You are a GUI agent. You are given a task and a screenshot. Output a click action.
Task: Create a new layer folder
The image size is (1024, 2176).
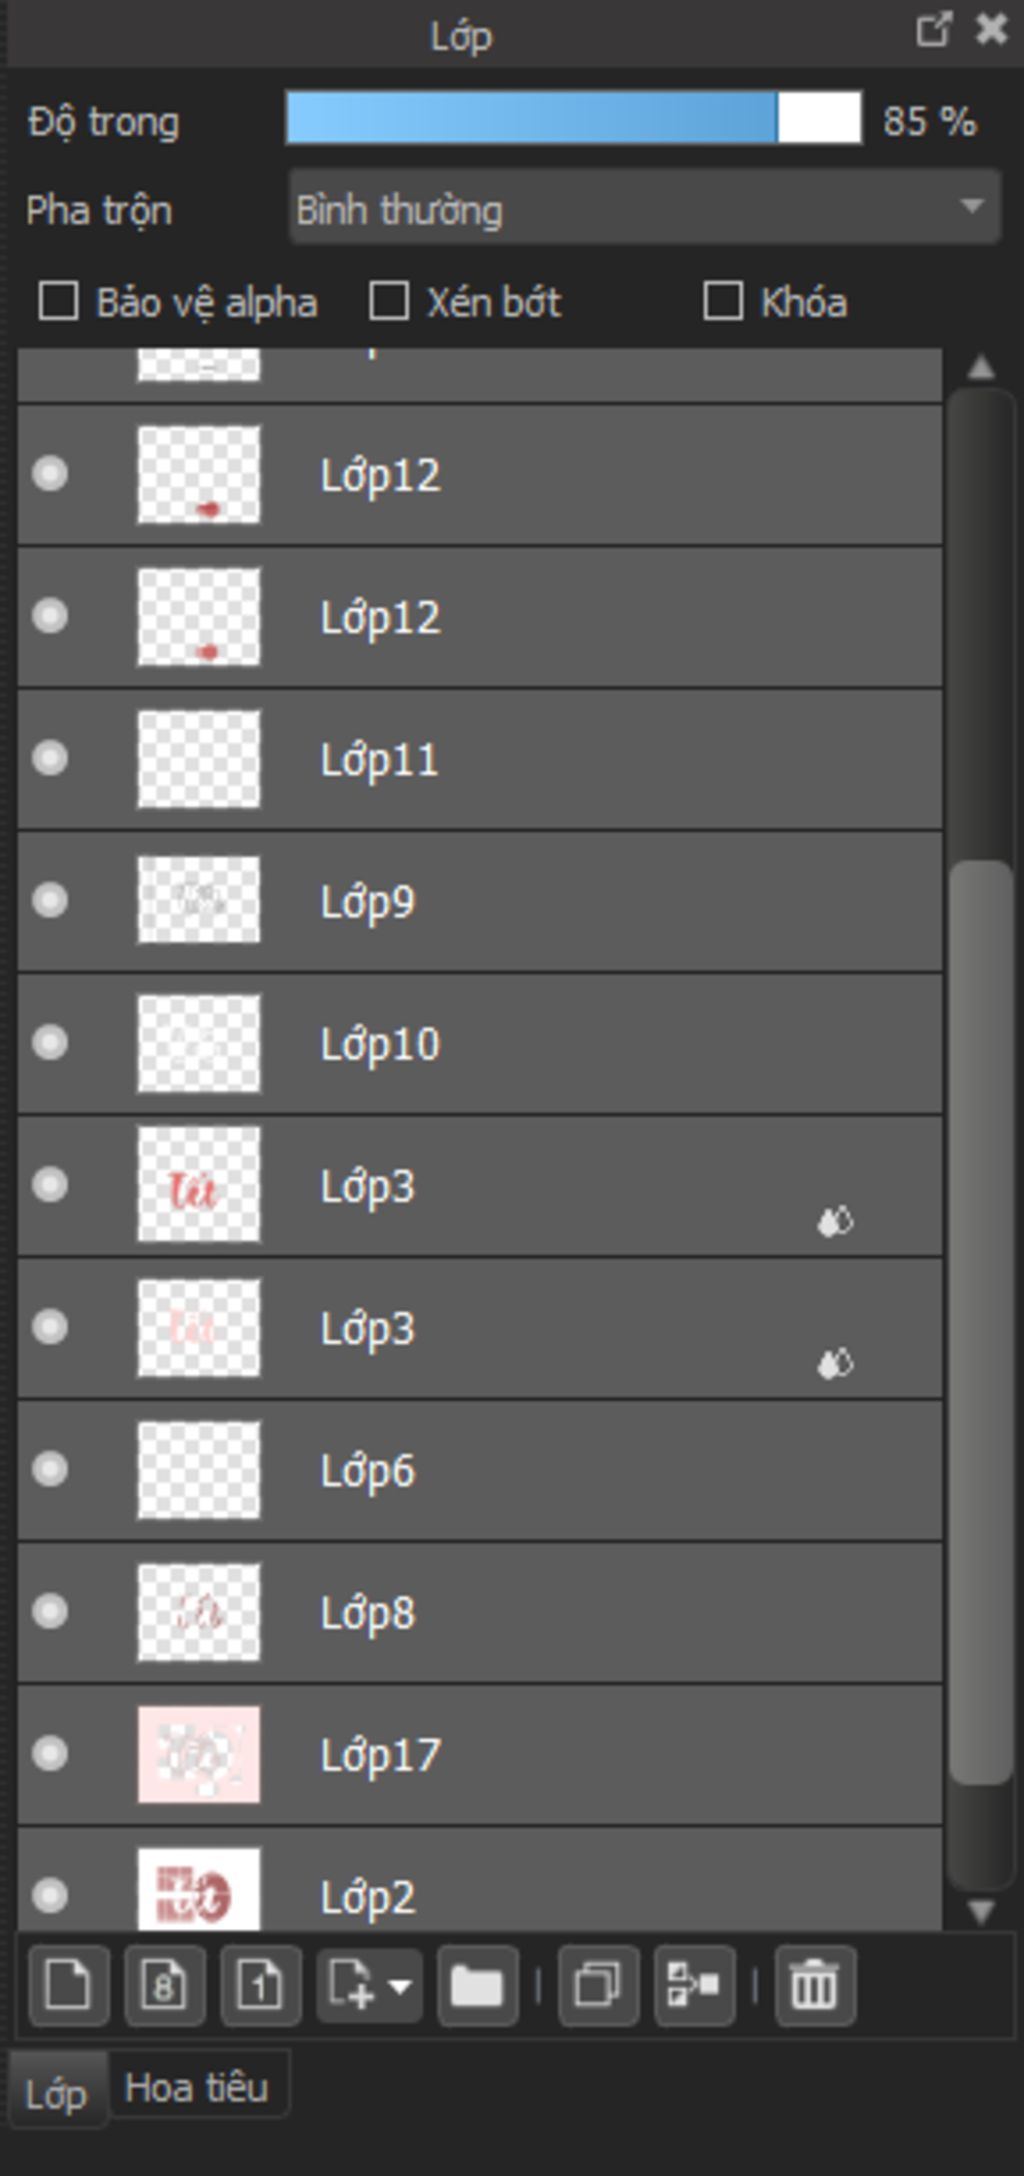point(477,1985)
